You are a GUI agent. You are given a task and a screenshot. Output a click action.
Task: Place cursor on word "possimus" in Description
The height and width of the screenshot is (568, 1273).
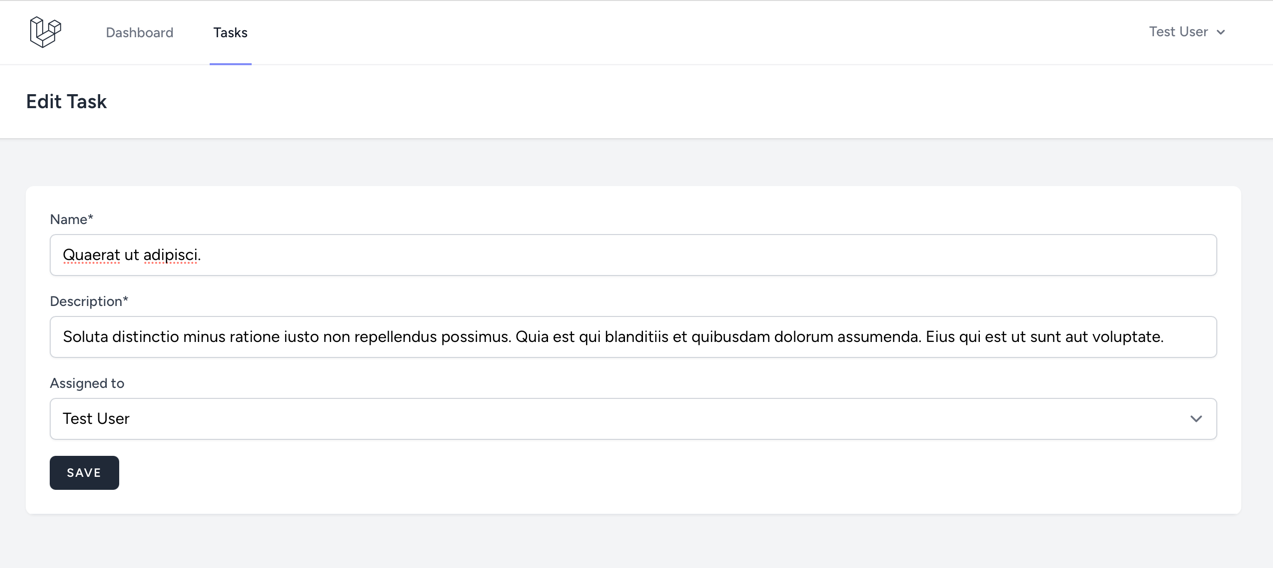point(476,337)
